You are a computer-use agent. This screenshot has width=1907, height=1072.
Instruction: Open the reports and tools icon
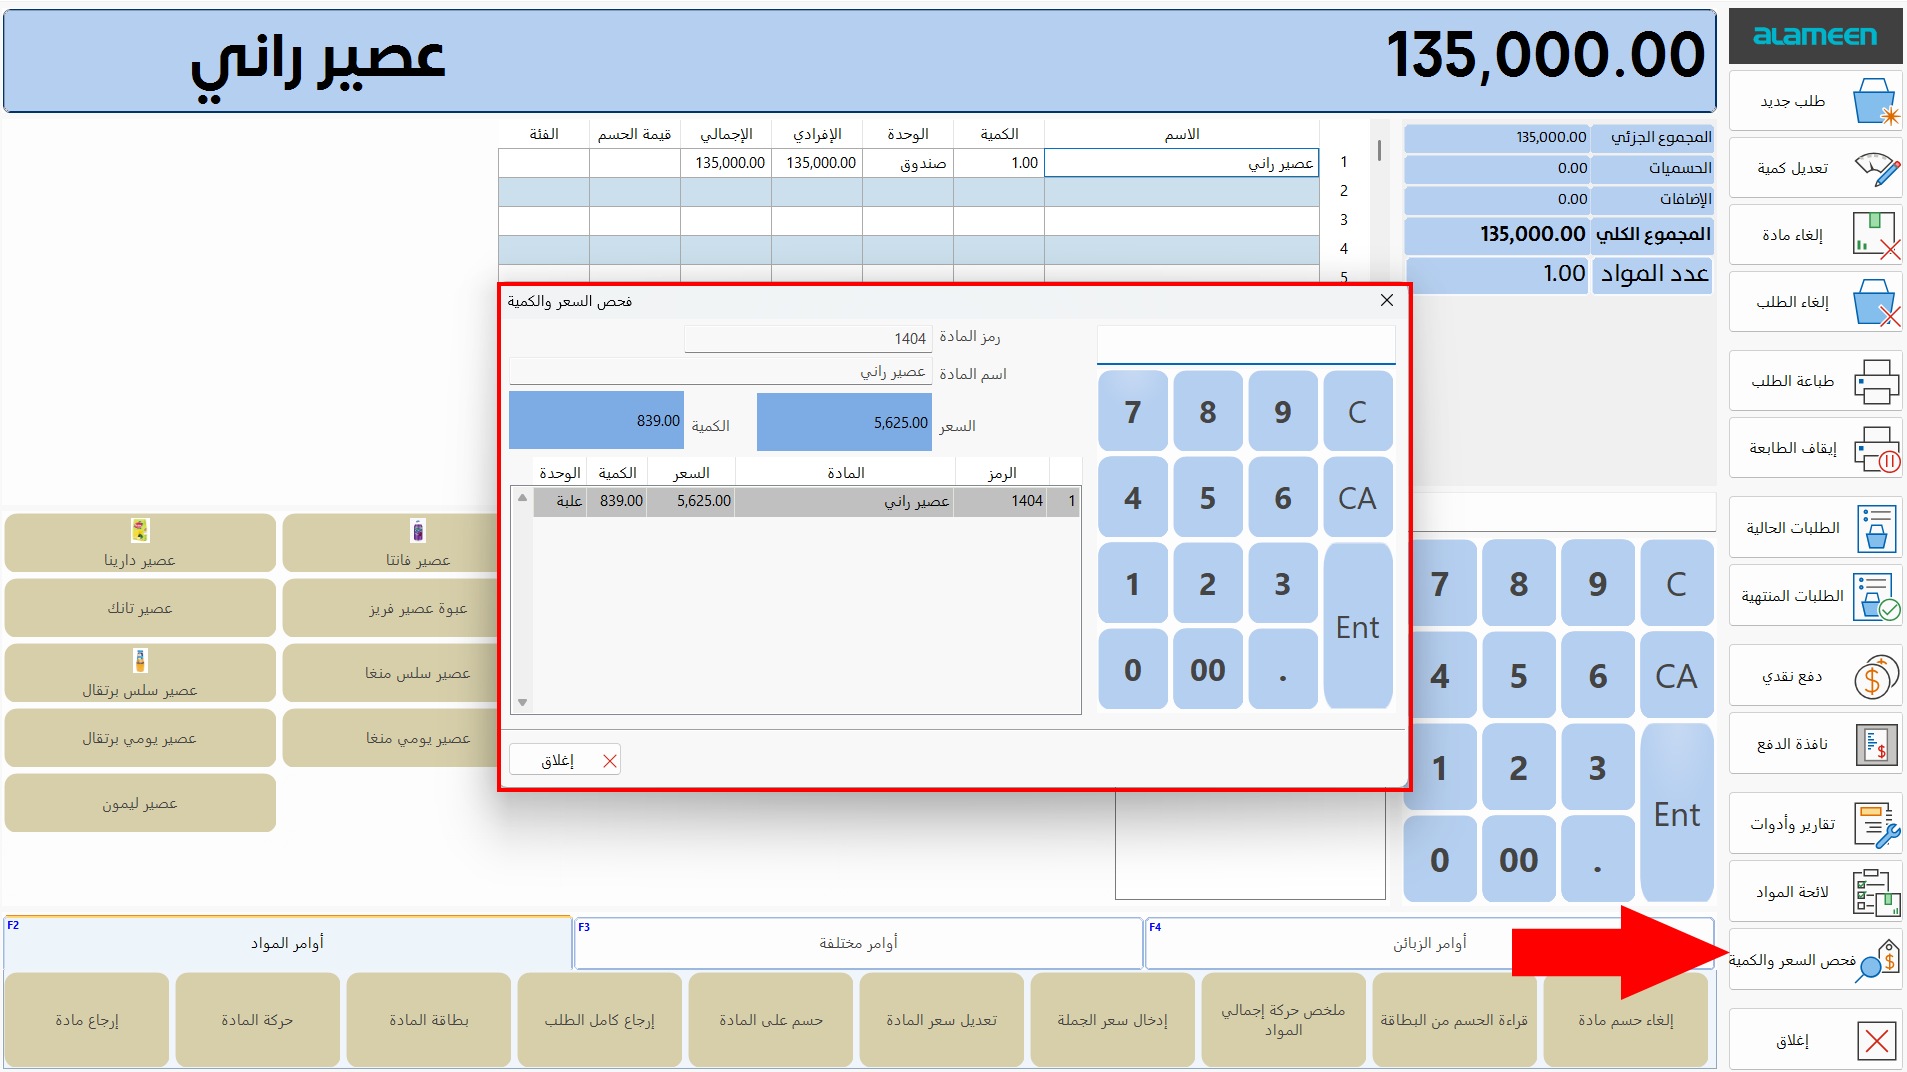pos(1875,824)
